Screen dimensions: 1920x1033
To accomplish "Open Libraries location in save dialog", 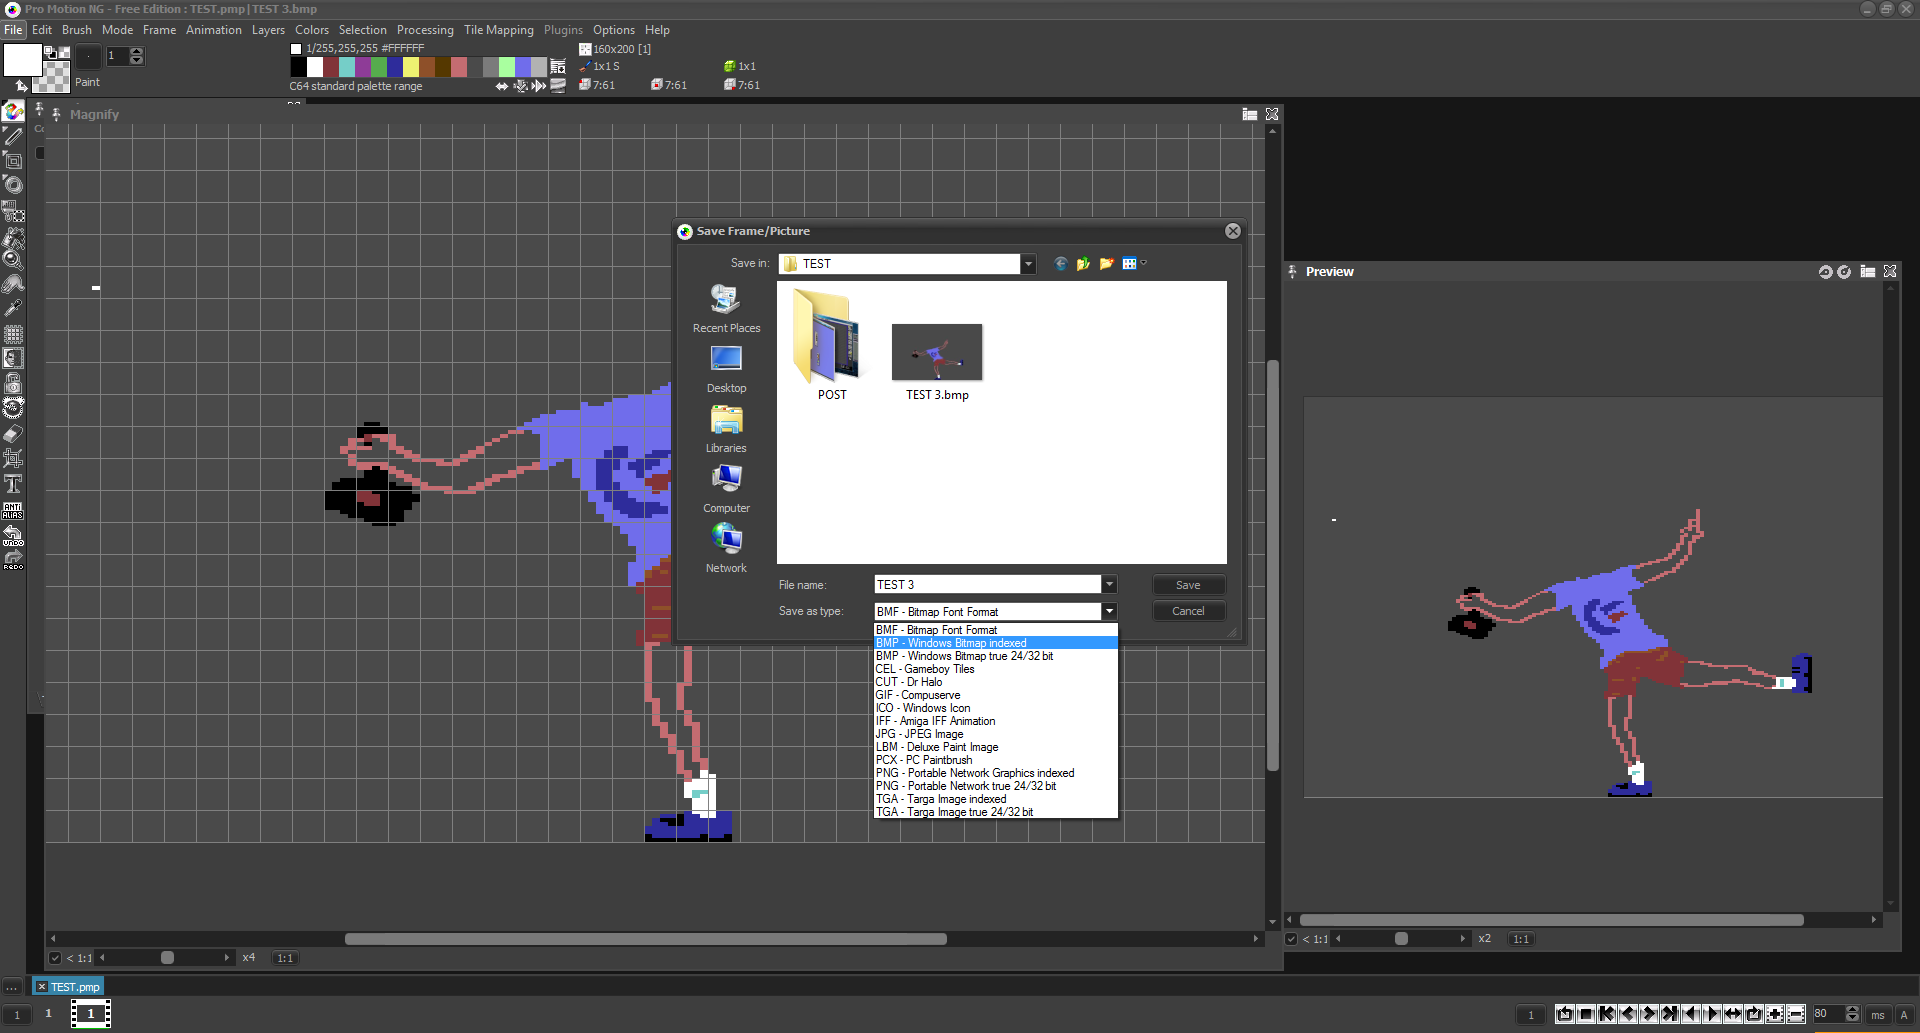I will (x=726, y=429).
